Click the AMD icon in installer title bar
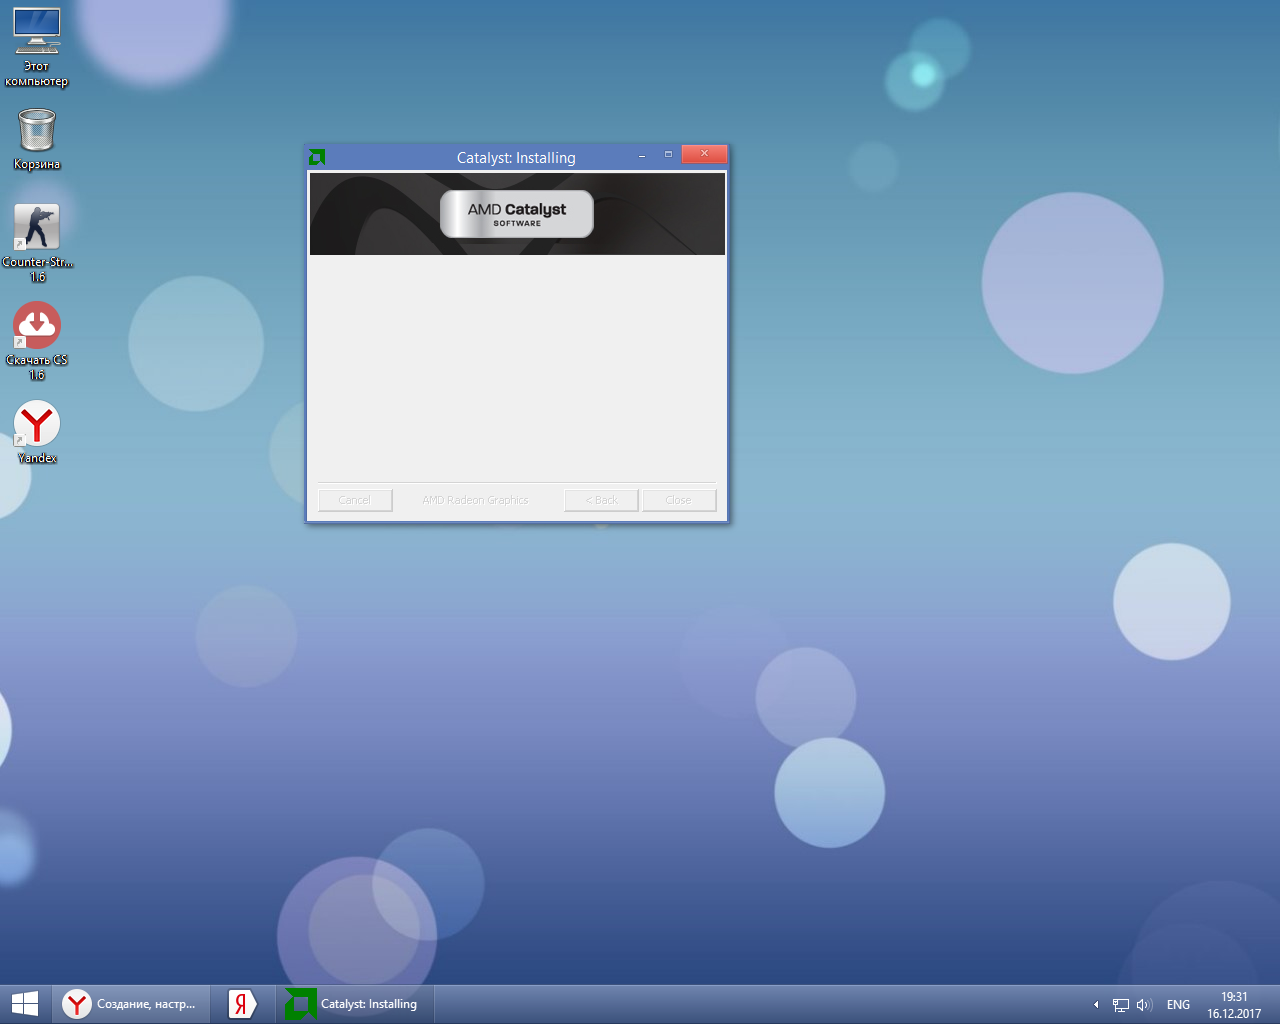Screen dimensions: 1280x1024 (317, 157)
